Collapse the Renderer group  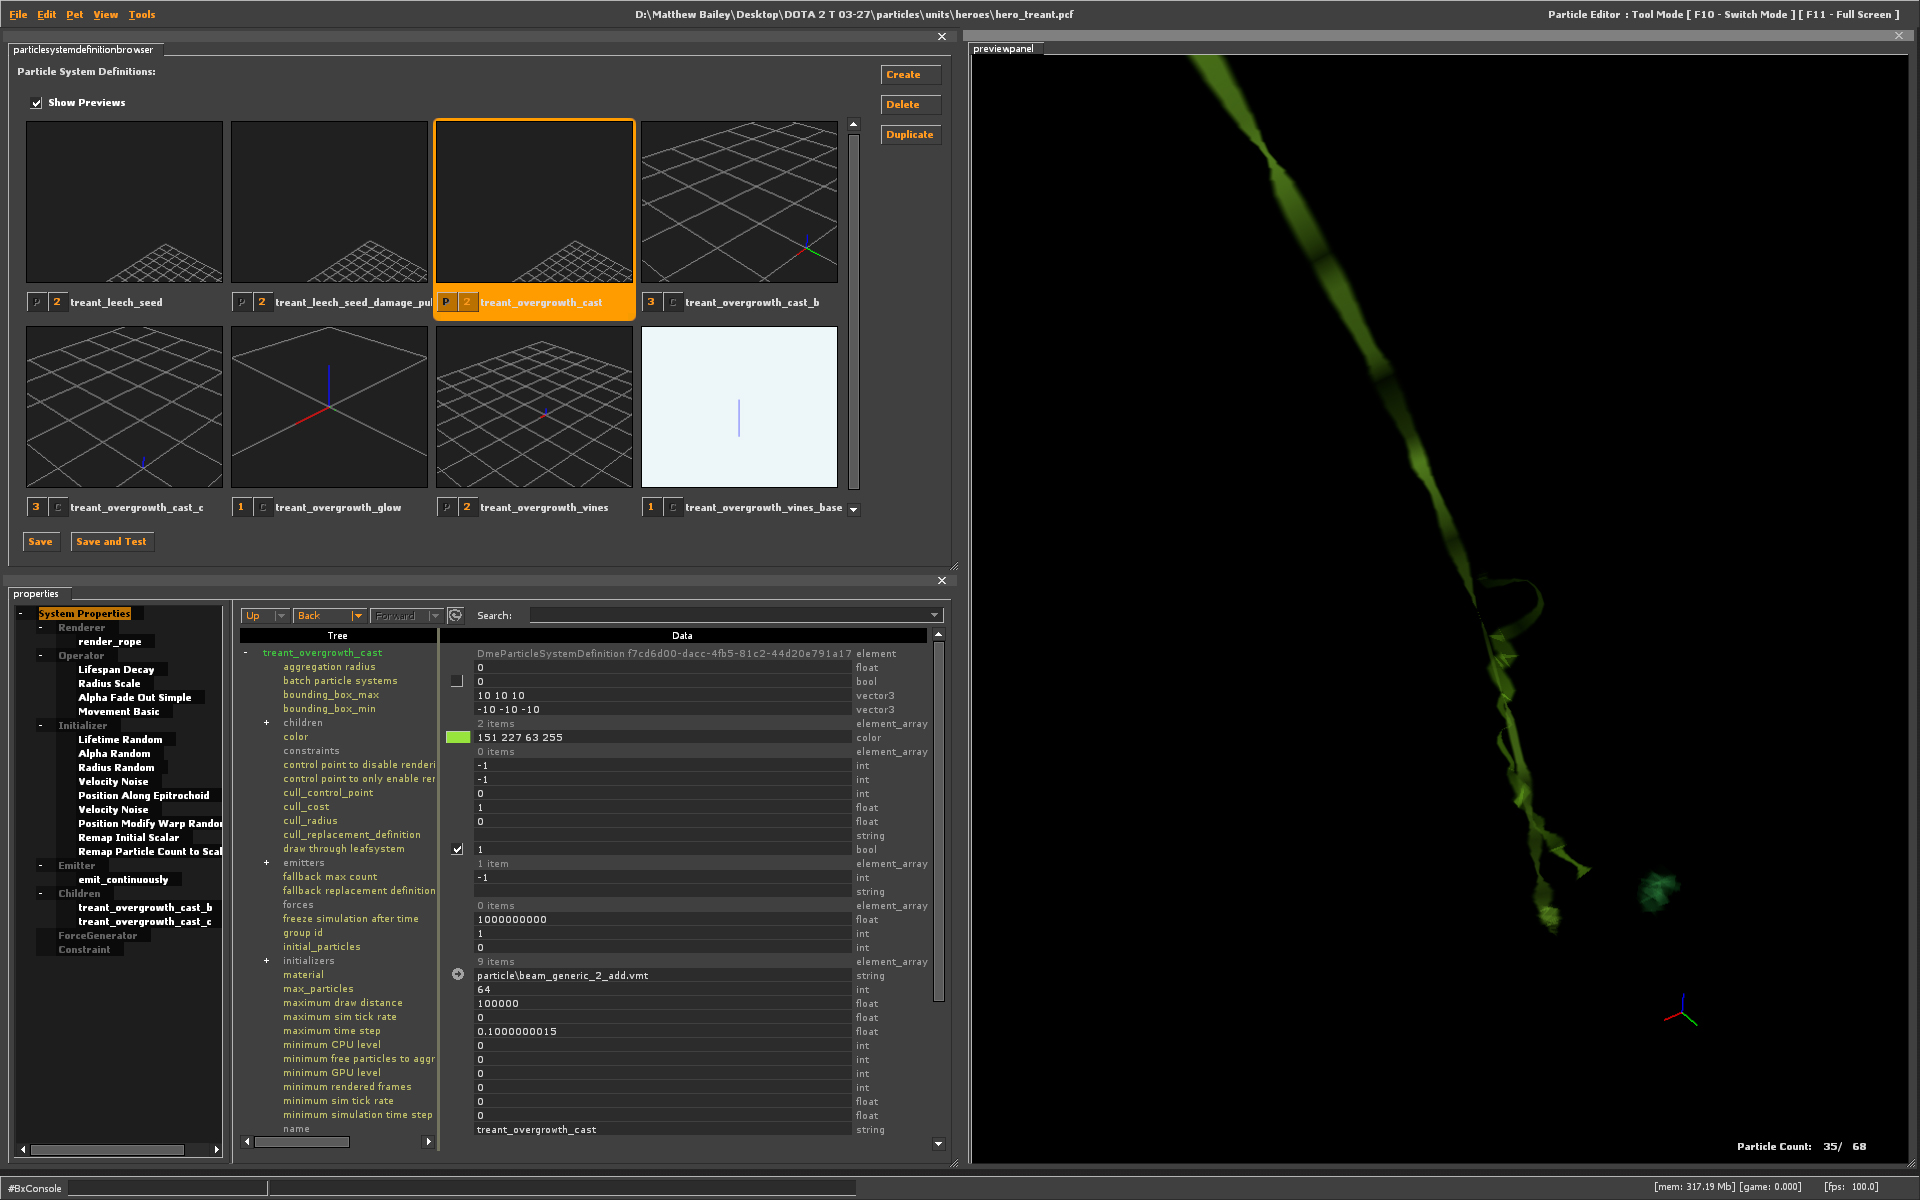[x=40, y=628]
